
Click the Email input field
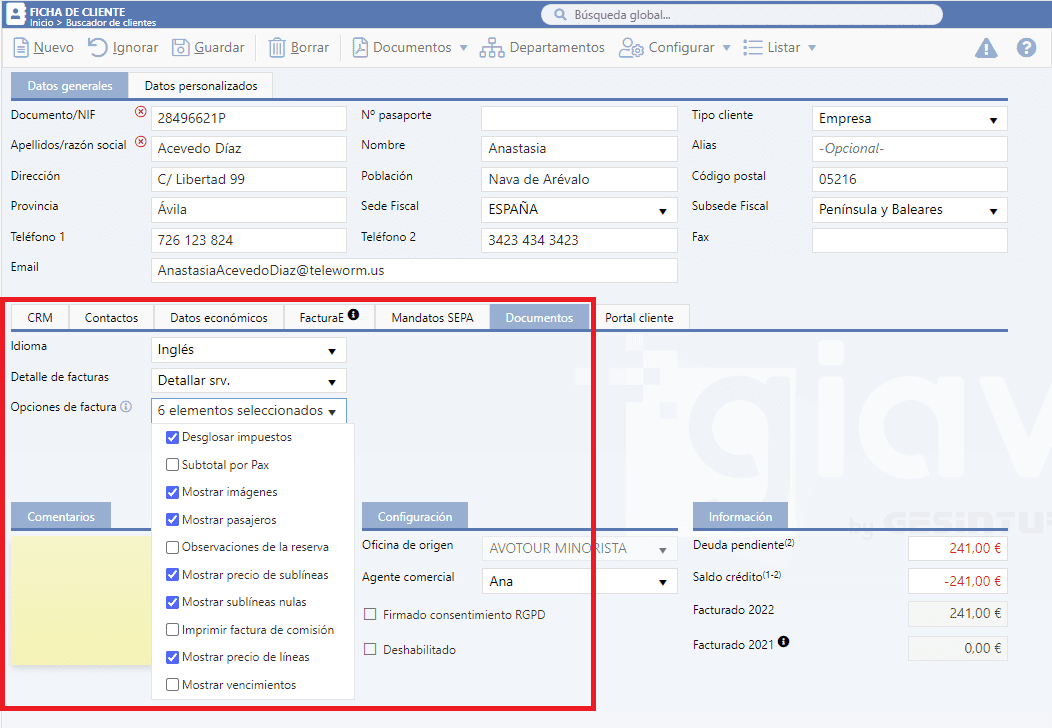[x=414, y=270]
